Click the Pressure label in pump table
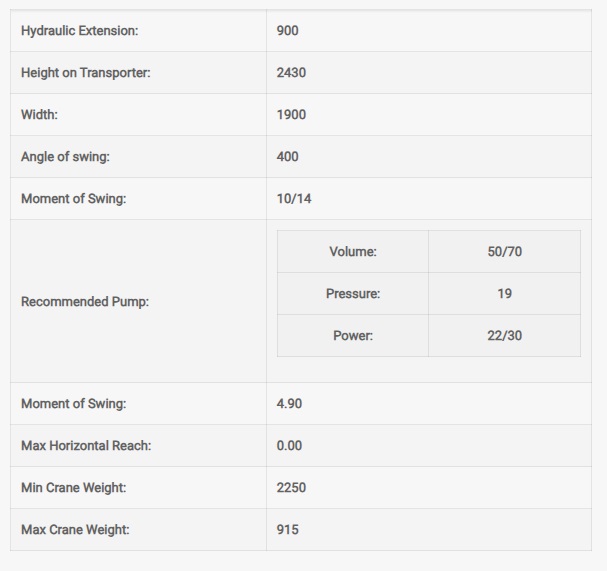Viewport: 607px width, 571px height. pyautogui.click(x=353, y=294)
